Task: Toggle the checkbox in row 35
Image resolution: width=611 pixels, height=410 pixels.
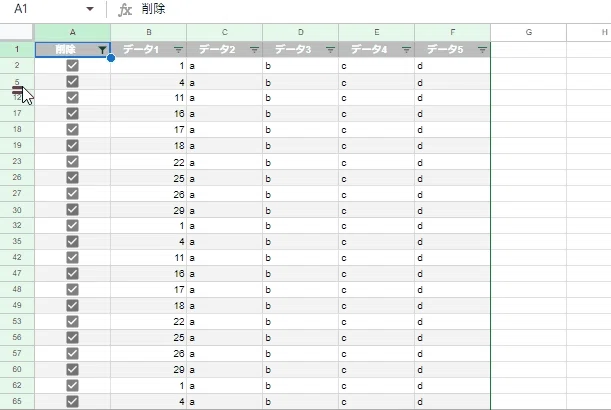Action: click(x=72, y=241)
